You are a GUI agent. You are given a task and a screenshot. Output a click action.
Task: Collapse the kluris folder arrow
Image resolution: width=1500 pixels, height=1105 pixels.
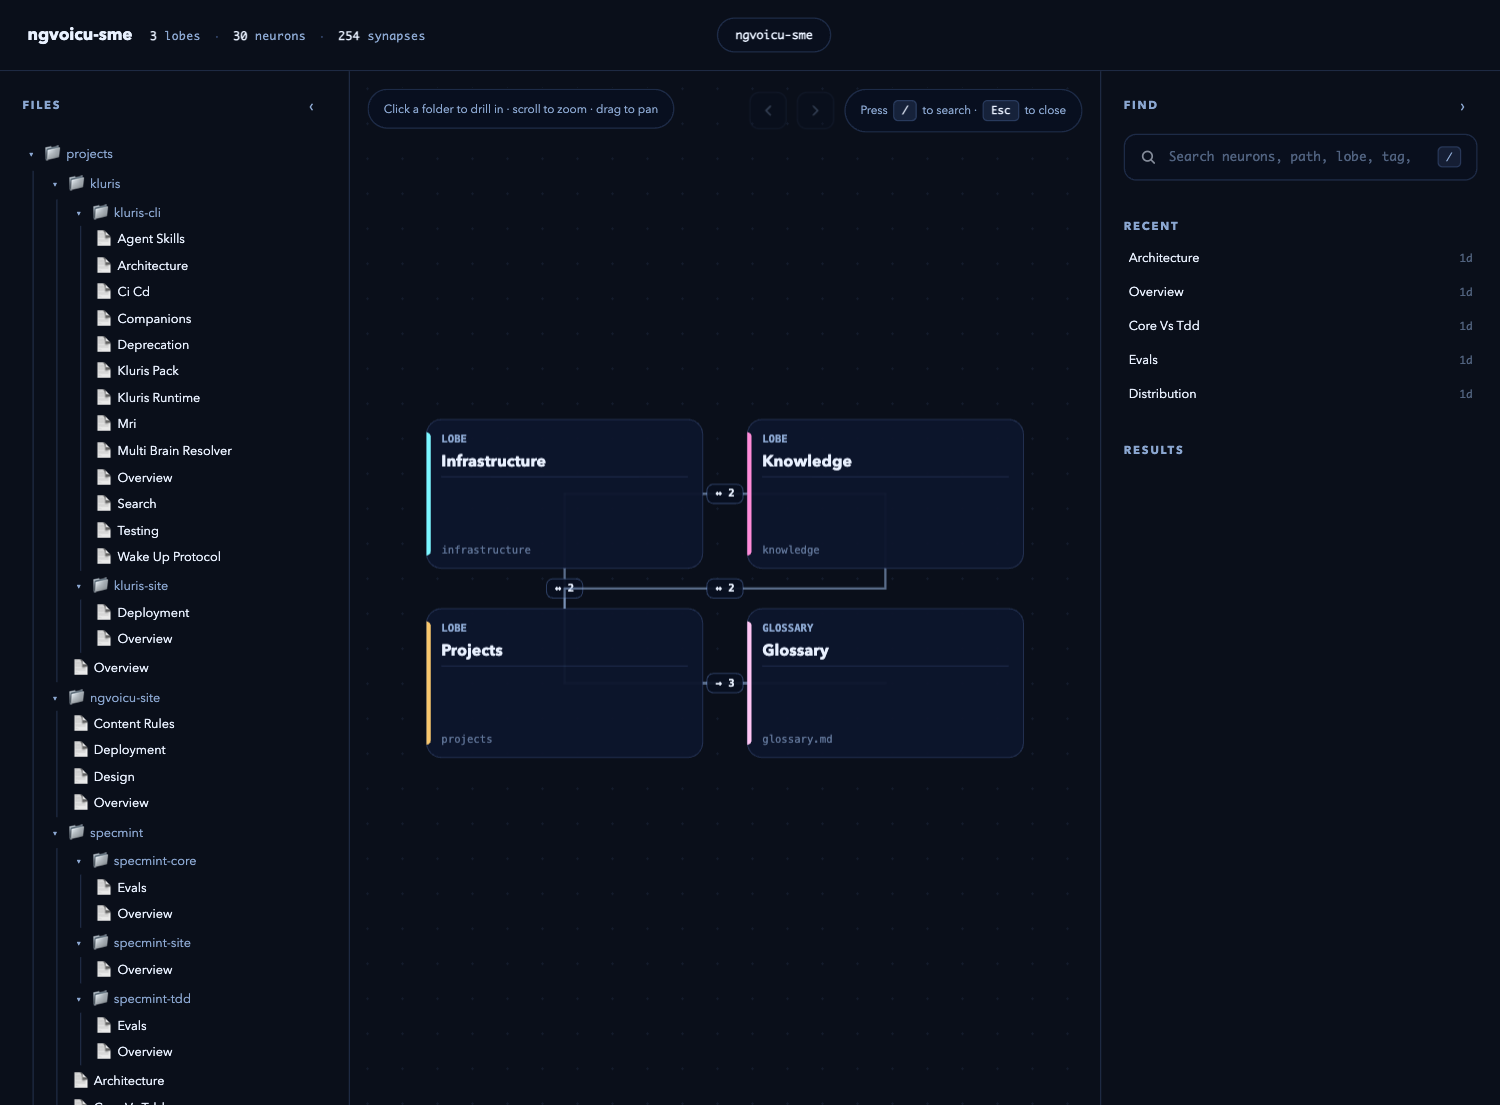coord(55,184)
